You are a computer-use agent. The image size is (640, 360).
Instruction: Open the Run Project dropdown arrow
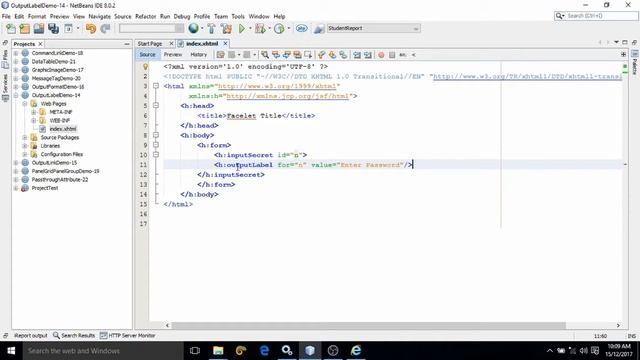(250, 29)
